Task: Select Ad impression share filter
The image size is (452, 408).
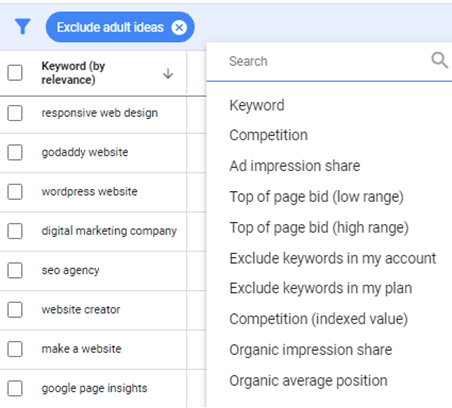Action: (295, 166)
